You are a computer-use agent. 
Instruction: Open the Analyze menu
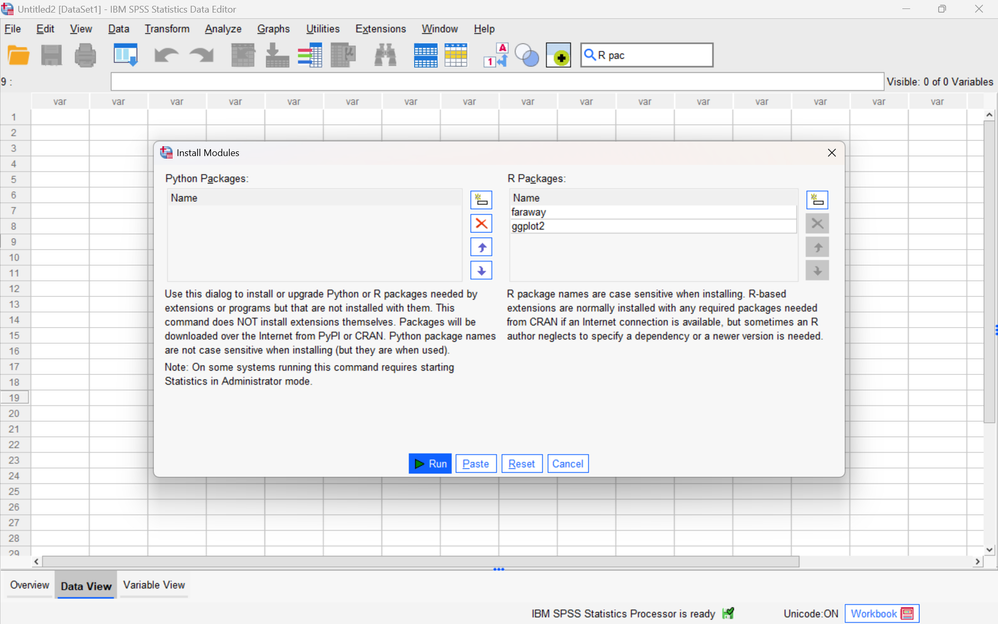coord(223,29)
